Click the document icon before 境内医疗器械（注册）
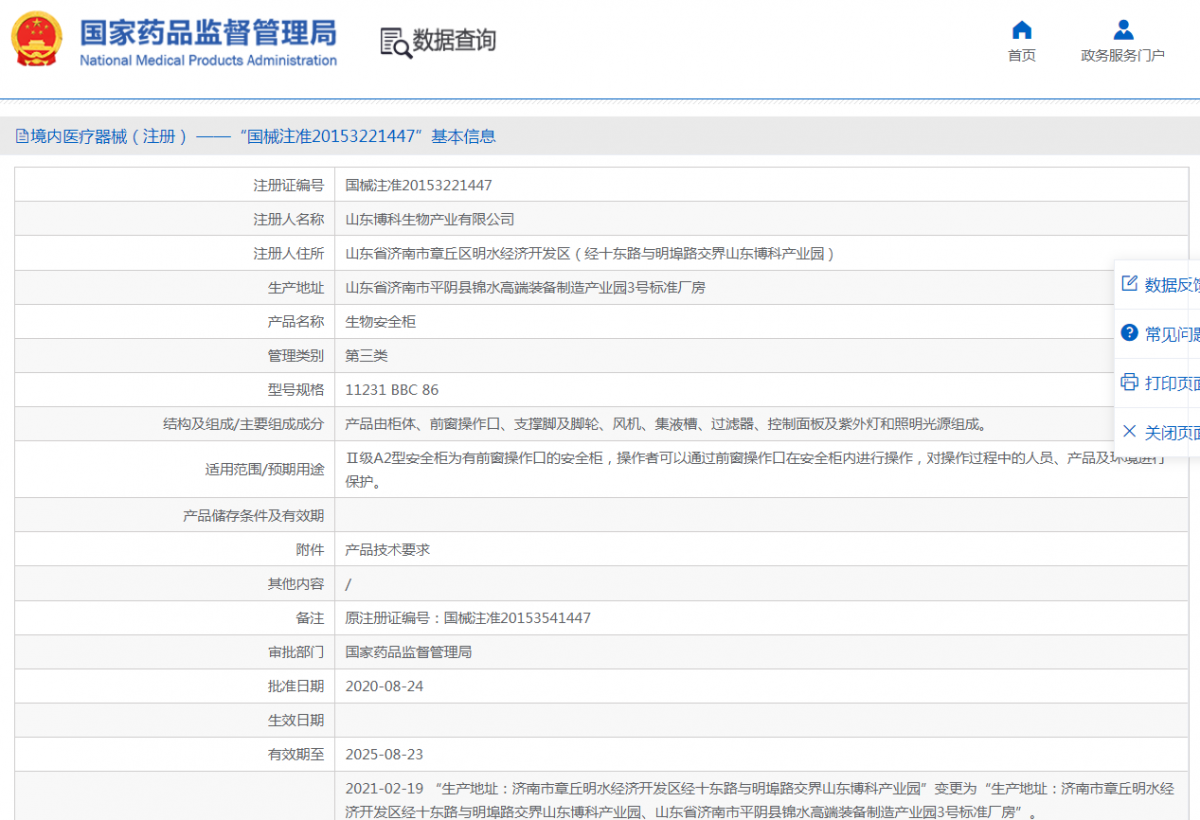This screenshot has width=1200, height=820. point(20,135)
